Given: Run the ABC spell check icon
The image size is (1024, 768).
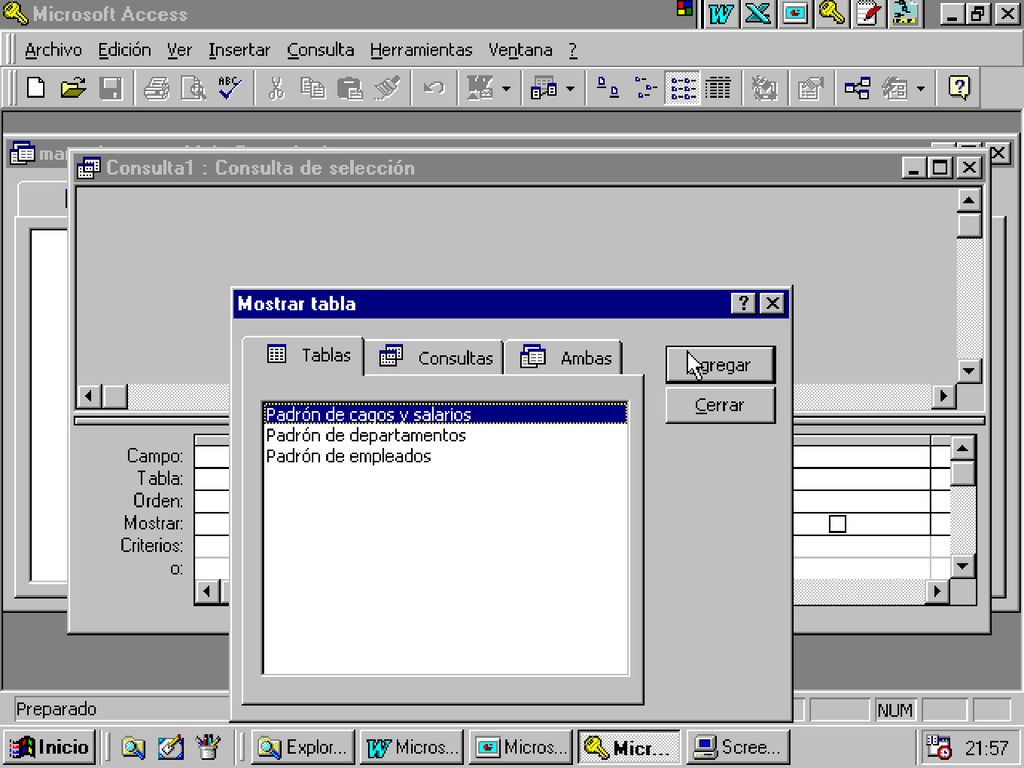Looking at the screenshot, I should 230,88.
